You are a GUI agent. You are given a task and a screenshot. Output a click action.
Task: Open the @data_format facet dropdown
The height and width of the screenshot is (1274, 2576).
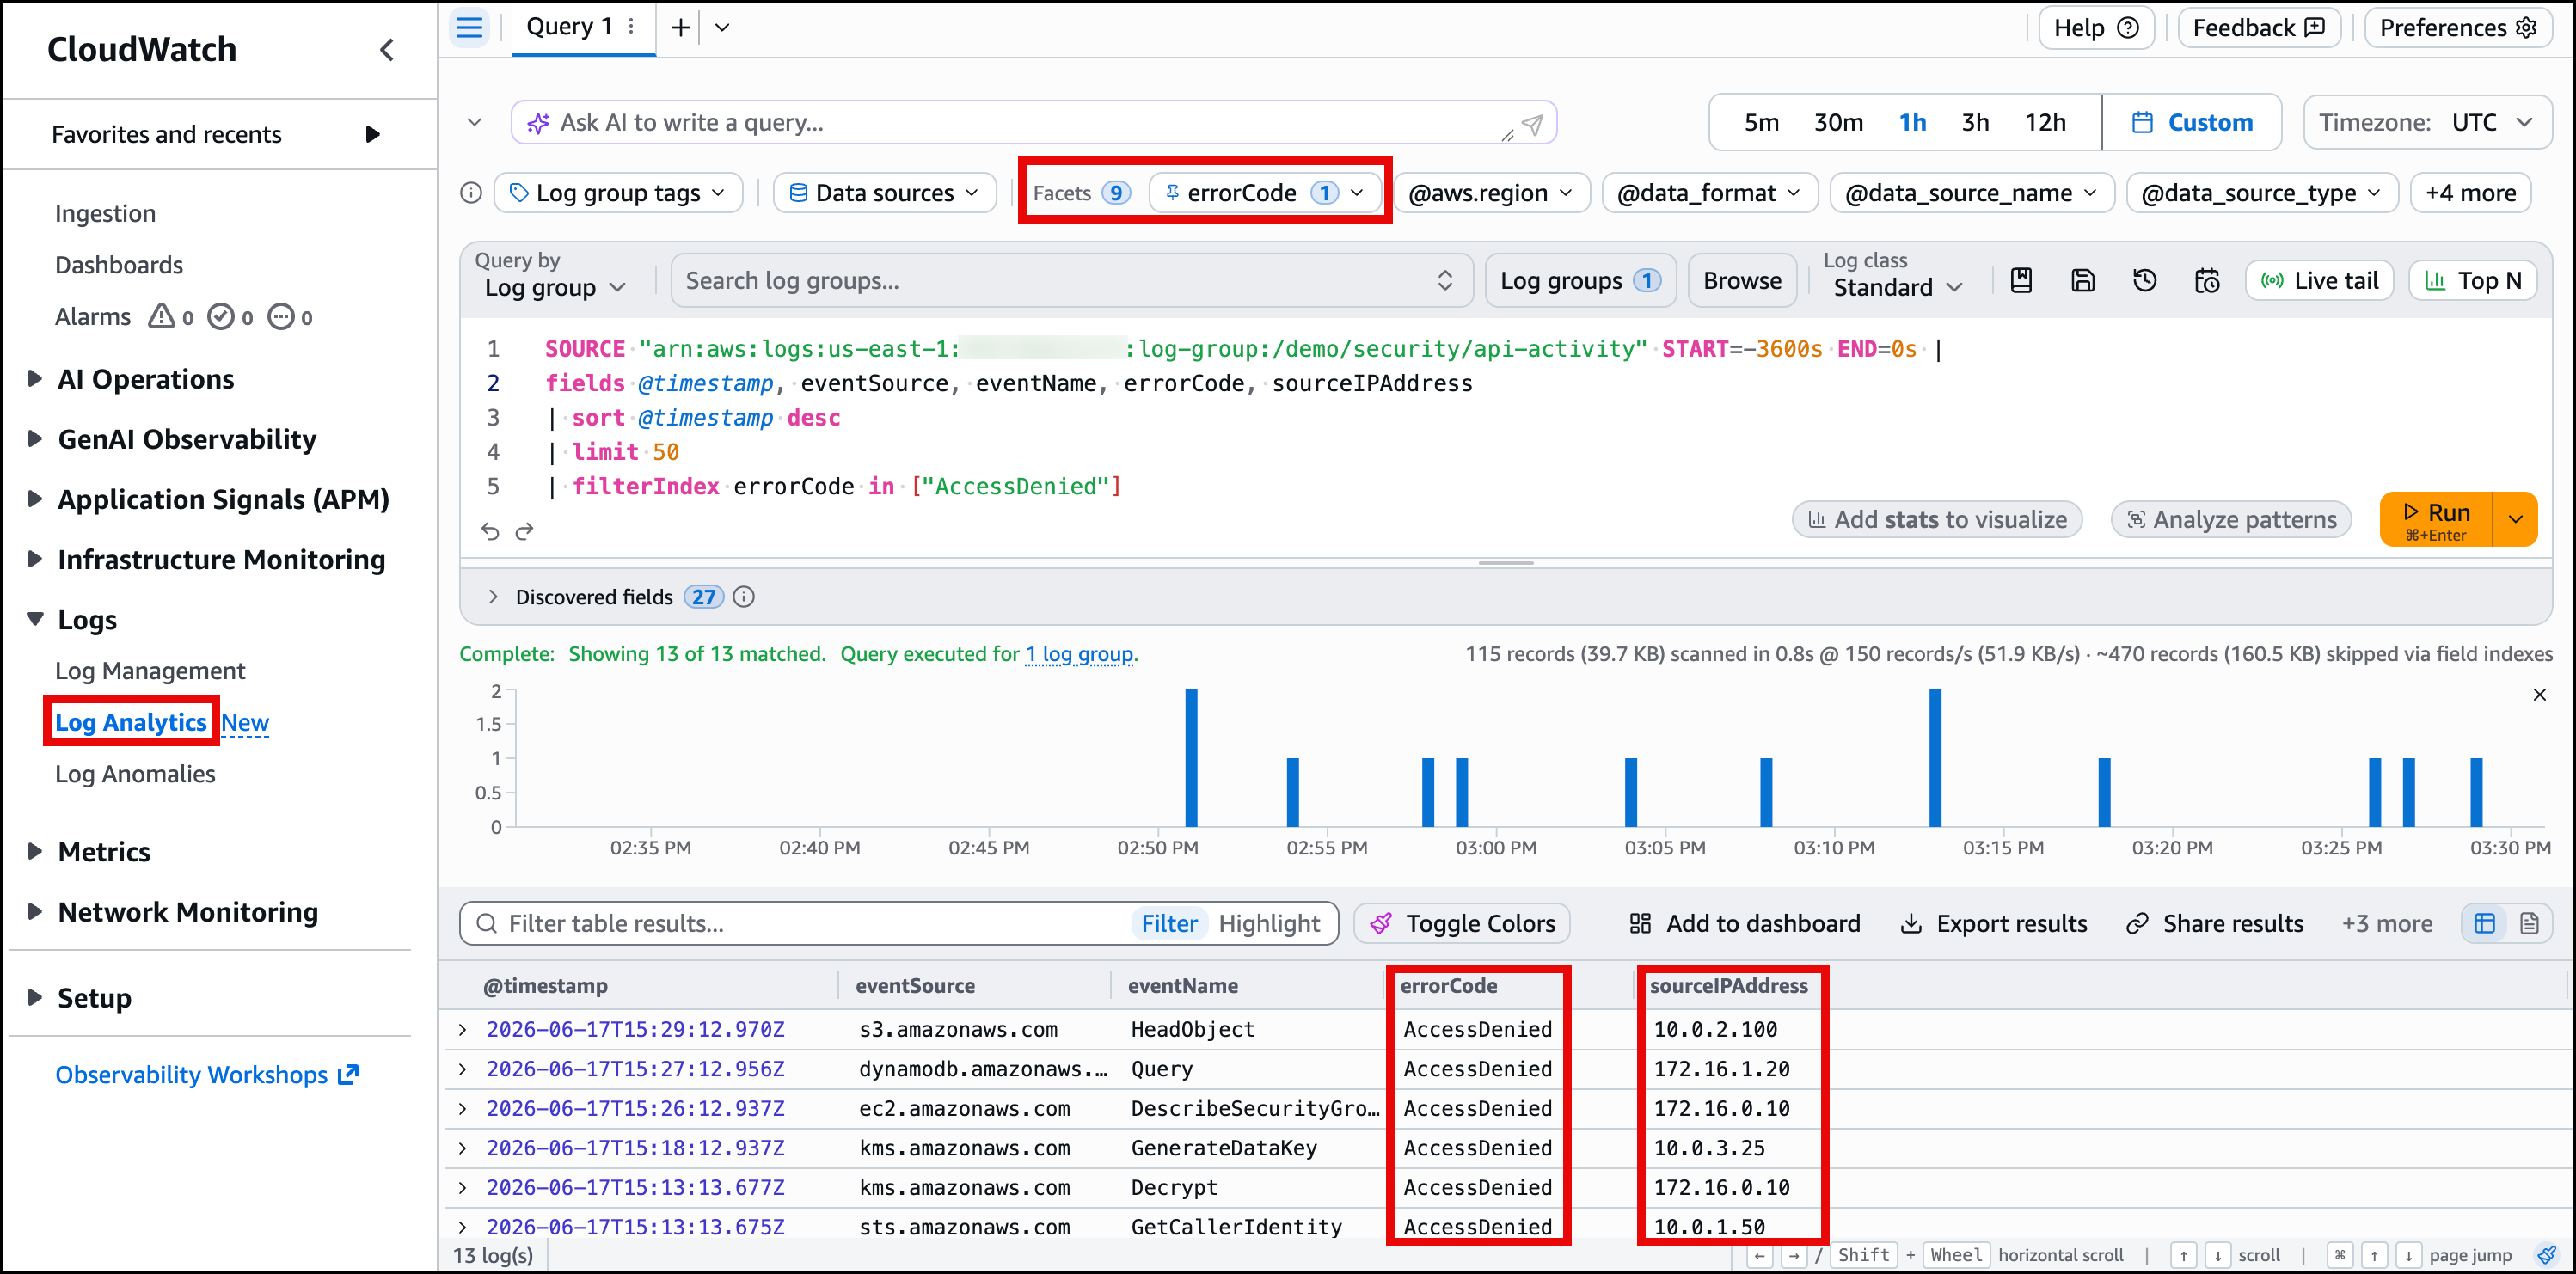(1709, 193)
